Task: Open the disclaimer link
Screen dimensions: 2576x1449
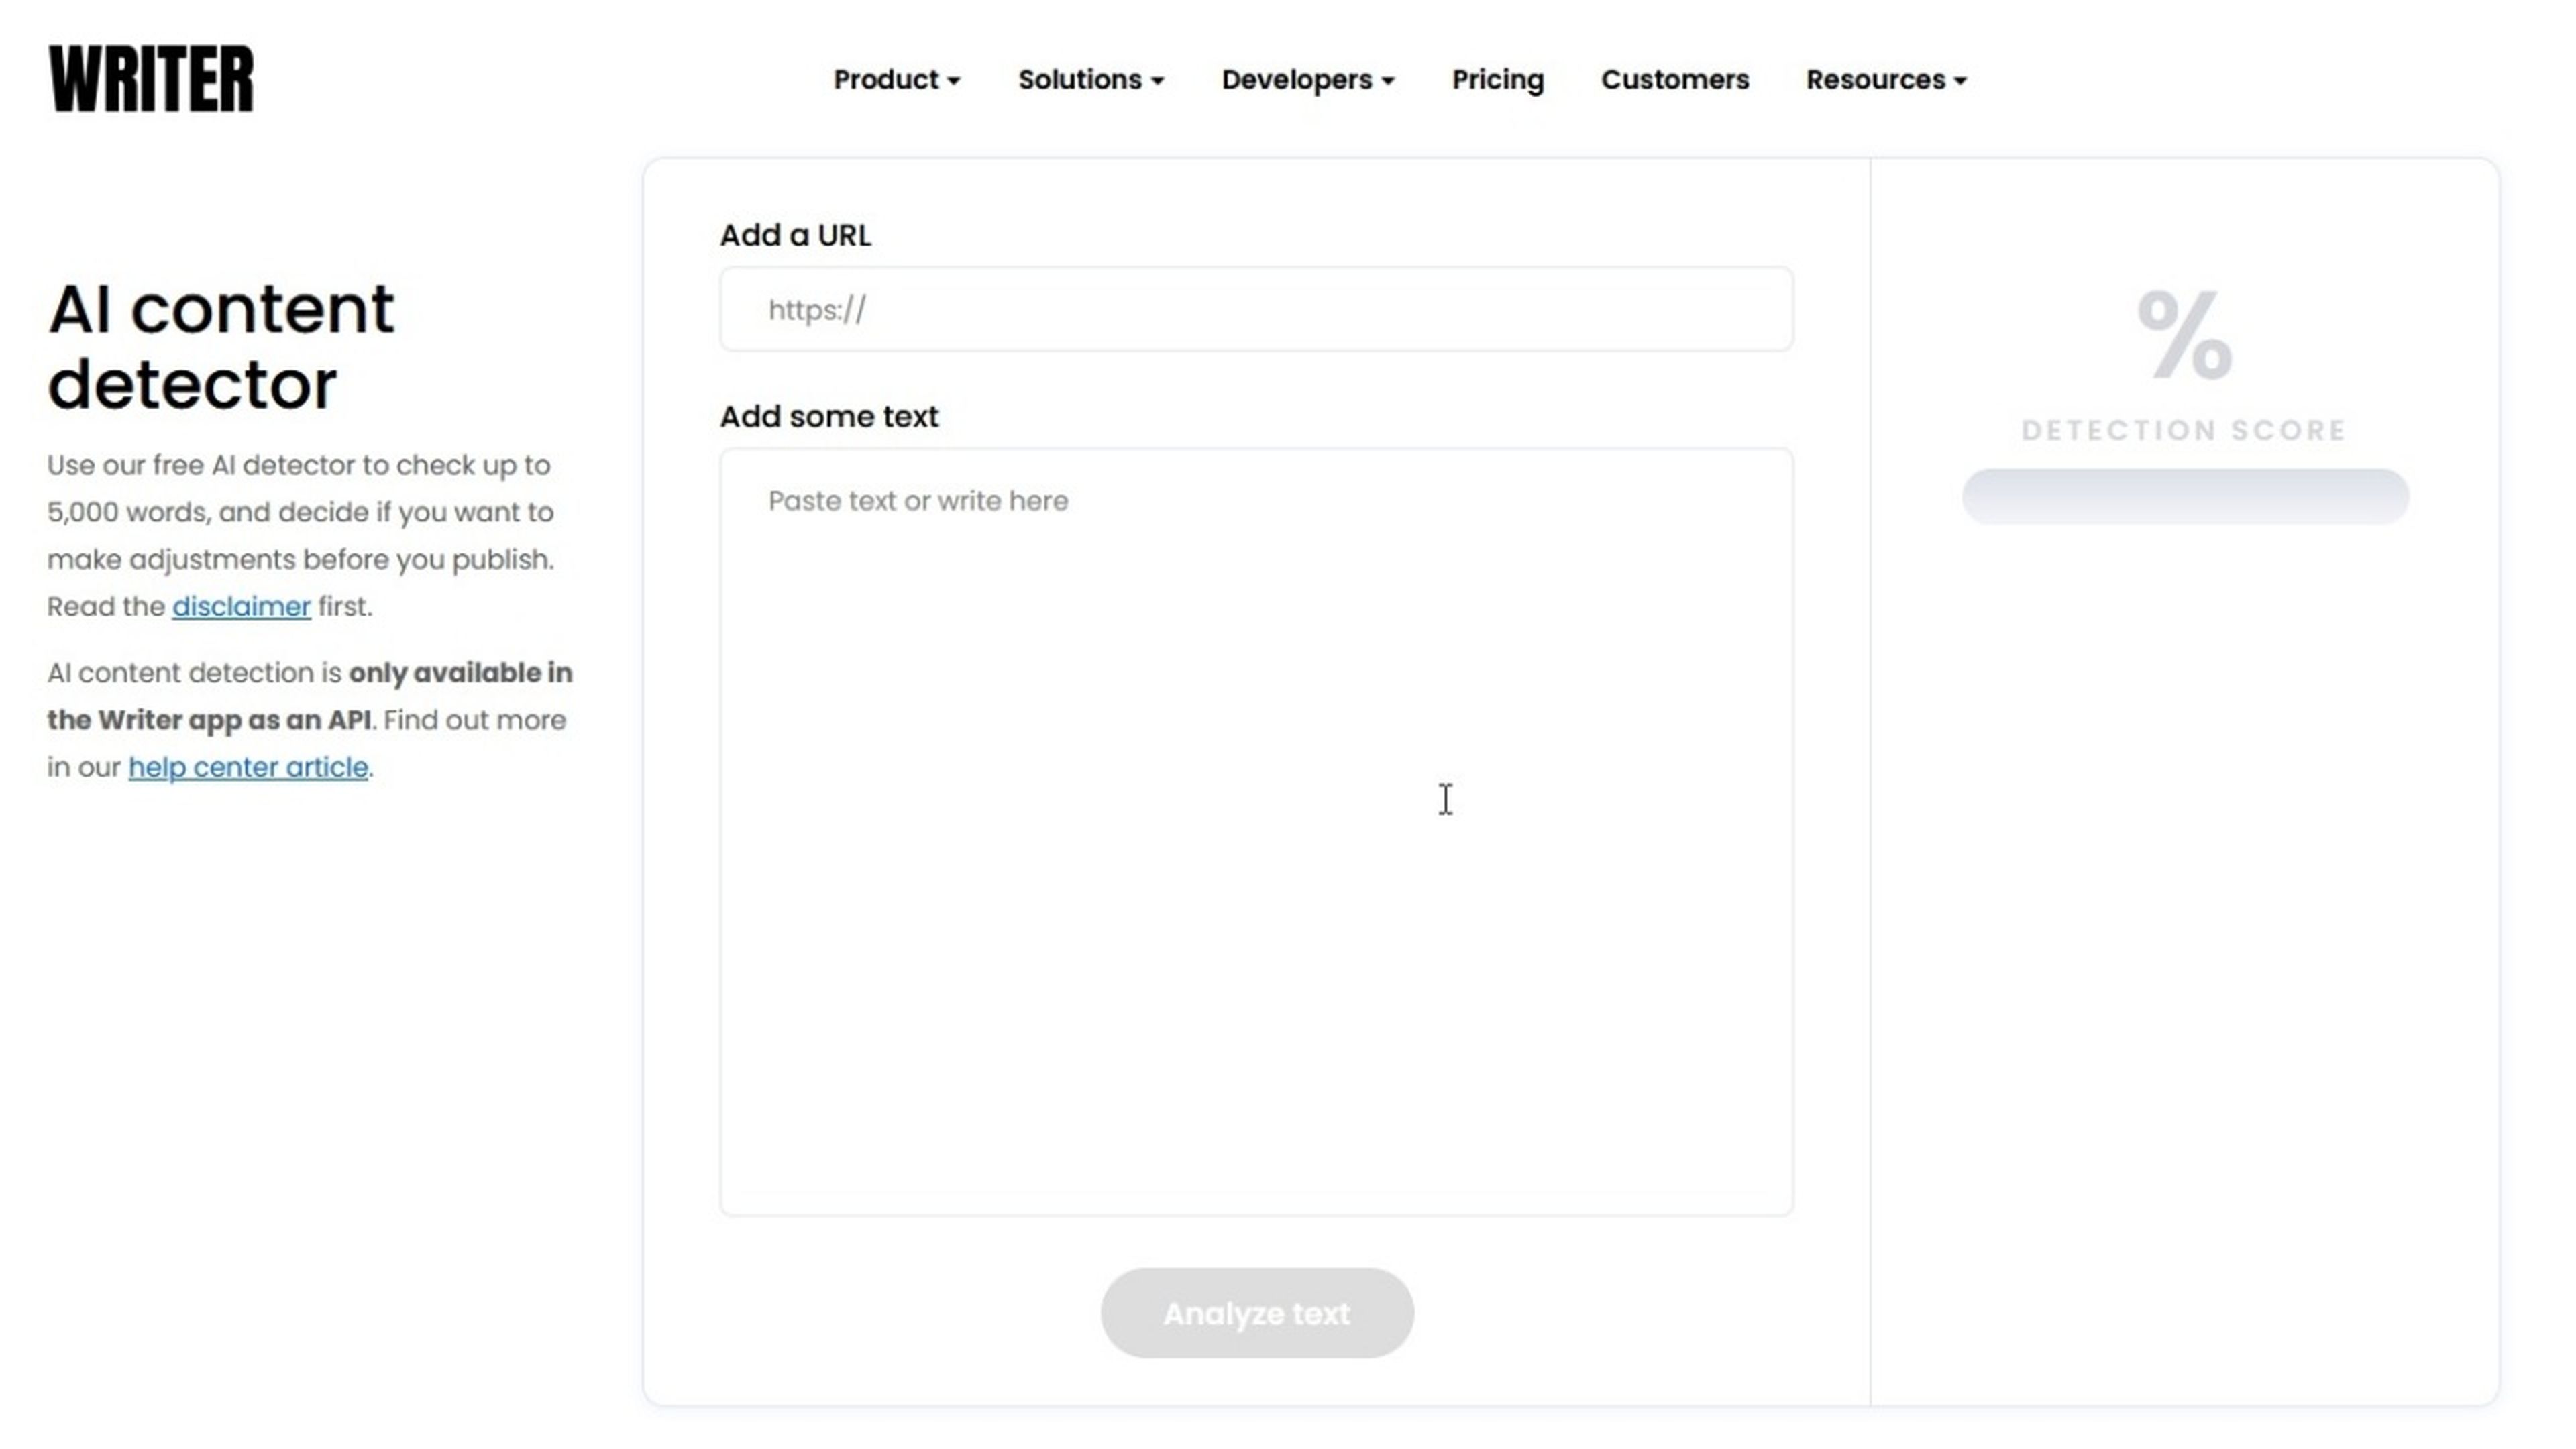Action: click(x=241, y=607)
